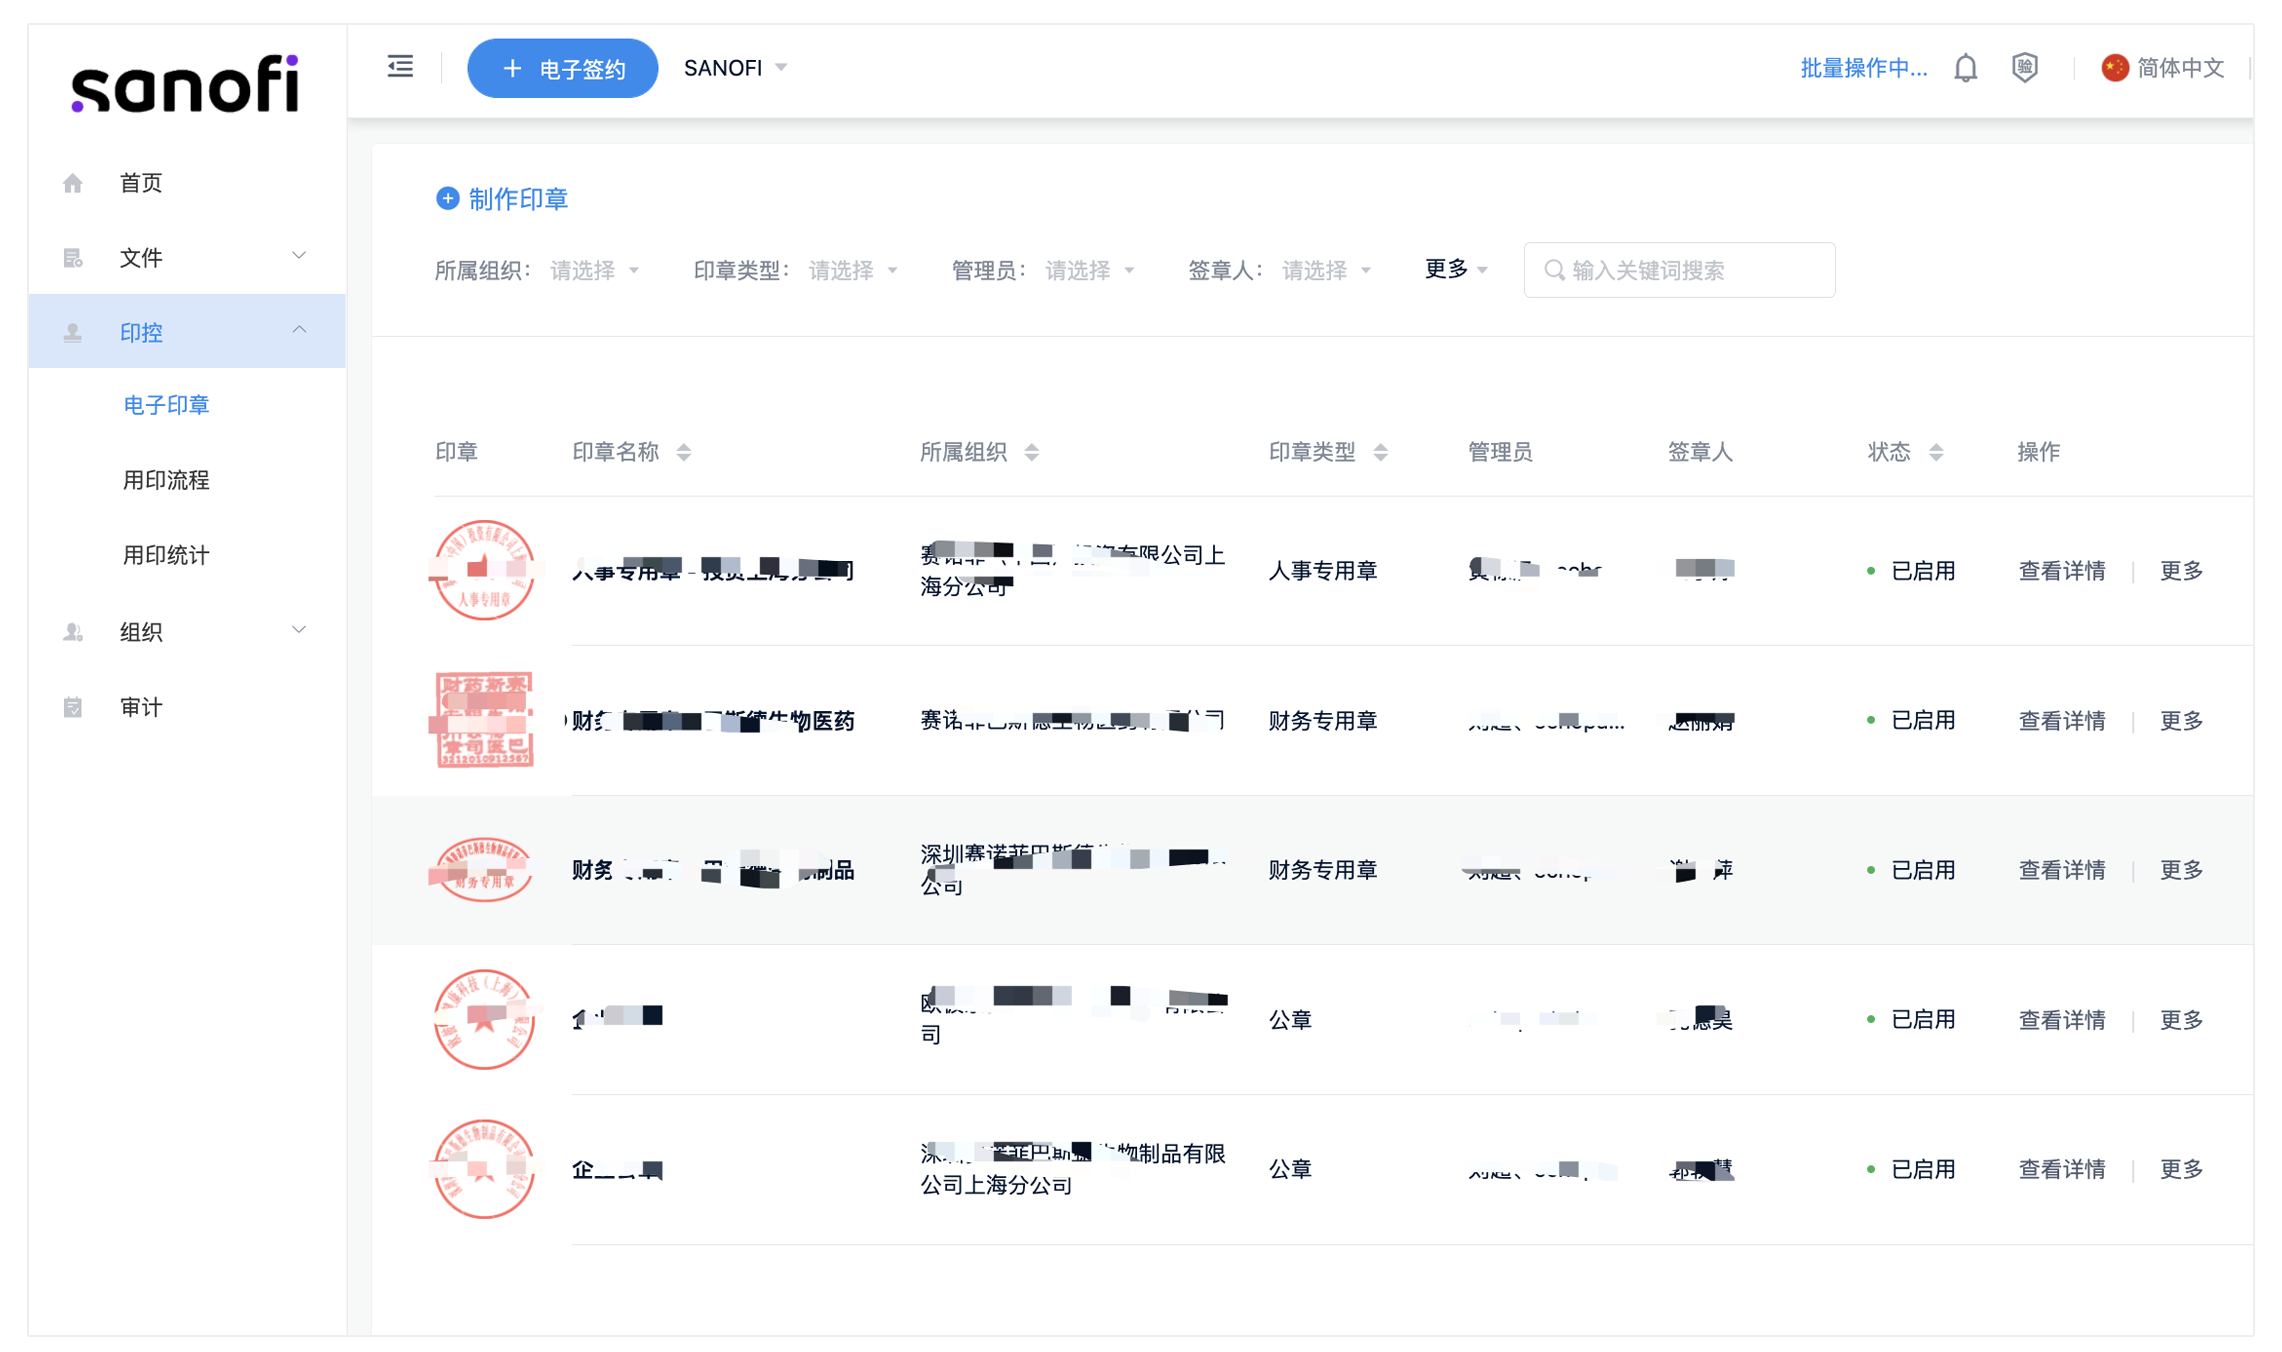Switch language via 简体中文

tap(2181, 68)
